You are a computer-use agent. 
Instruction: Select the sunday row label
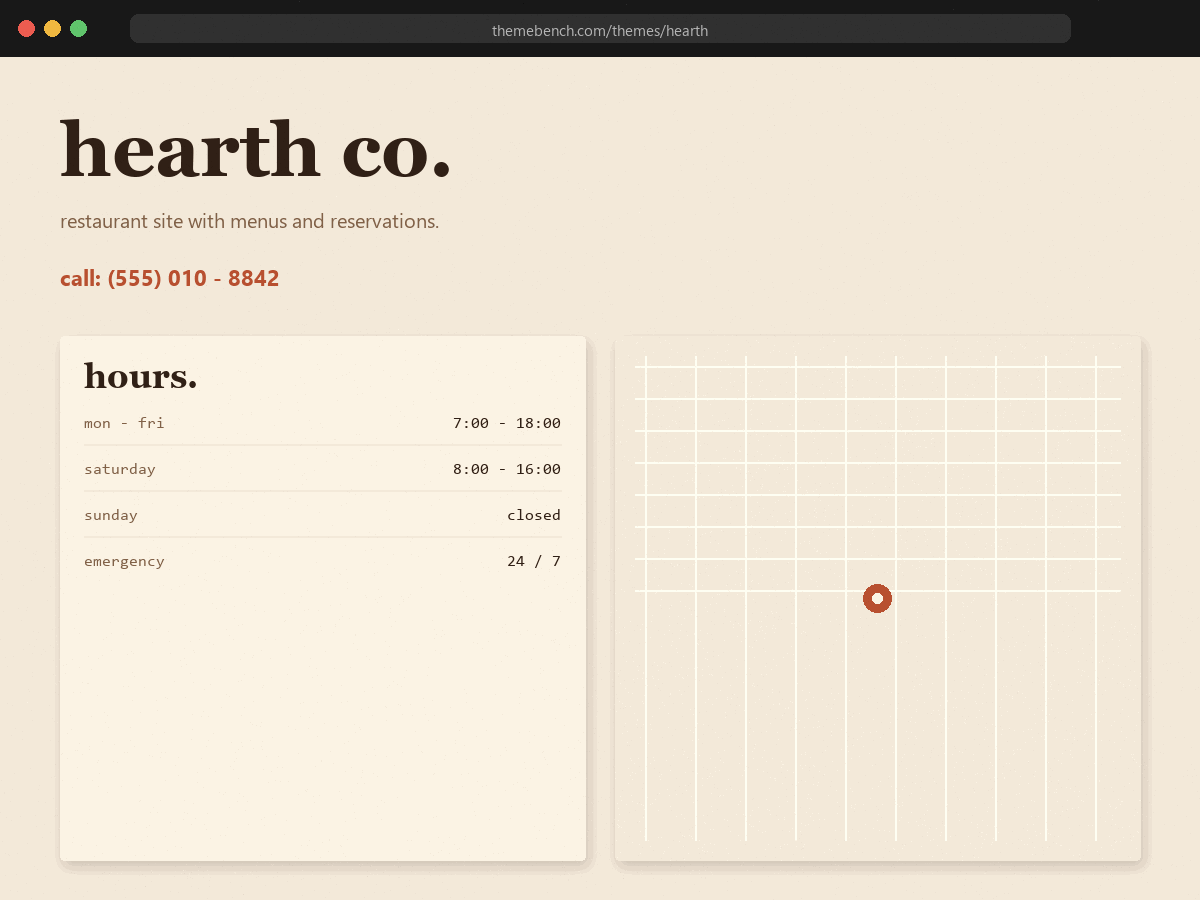[111, 515]
